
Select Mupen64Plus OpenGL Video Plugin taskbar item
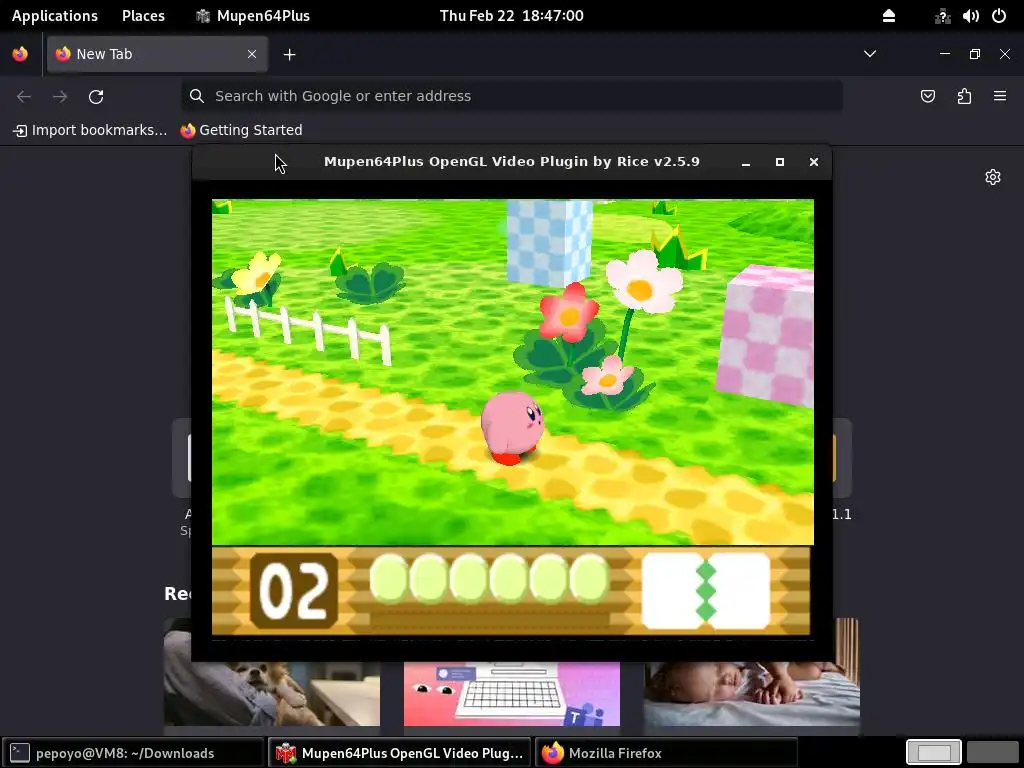point(400,753)
